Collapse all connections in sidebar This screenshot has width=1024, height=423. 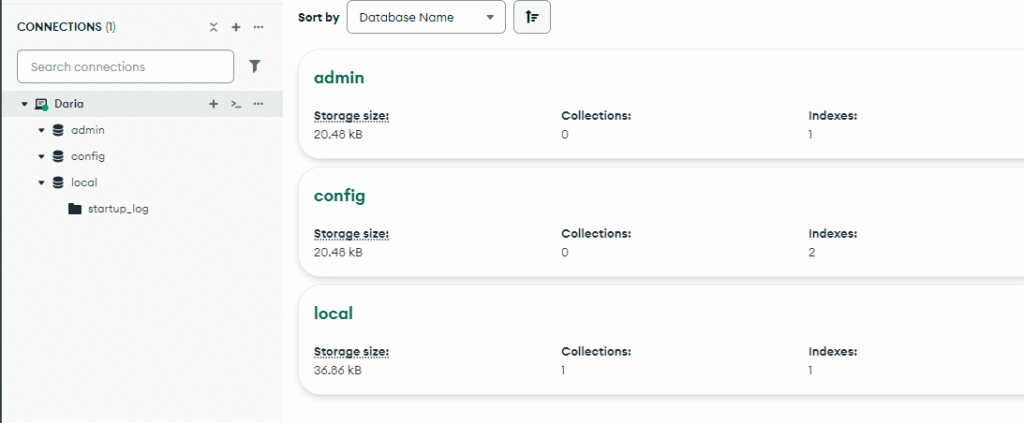tap(213, 27)
